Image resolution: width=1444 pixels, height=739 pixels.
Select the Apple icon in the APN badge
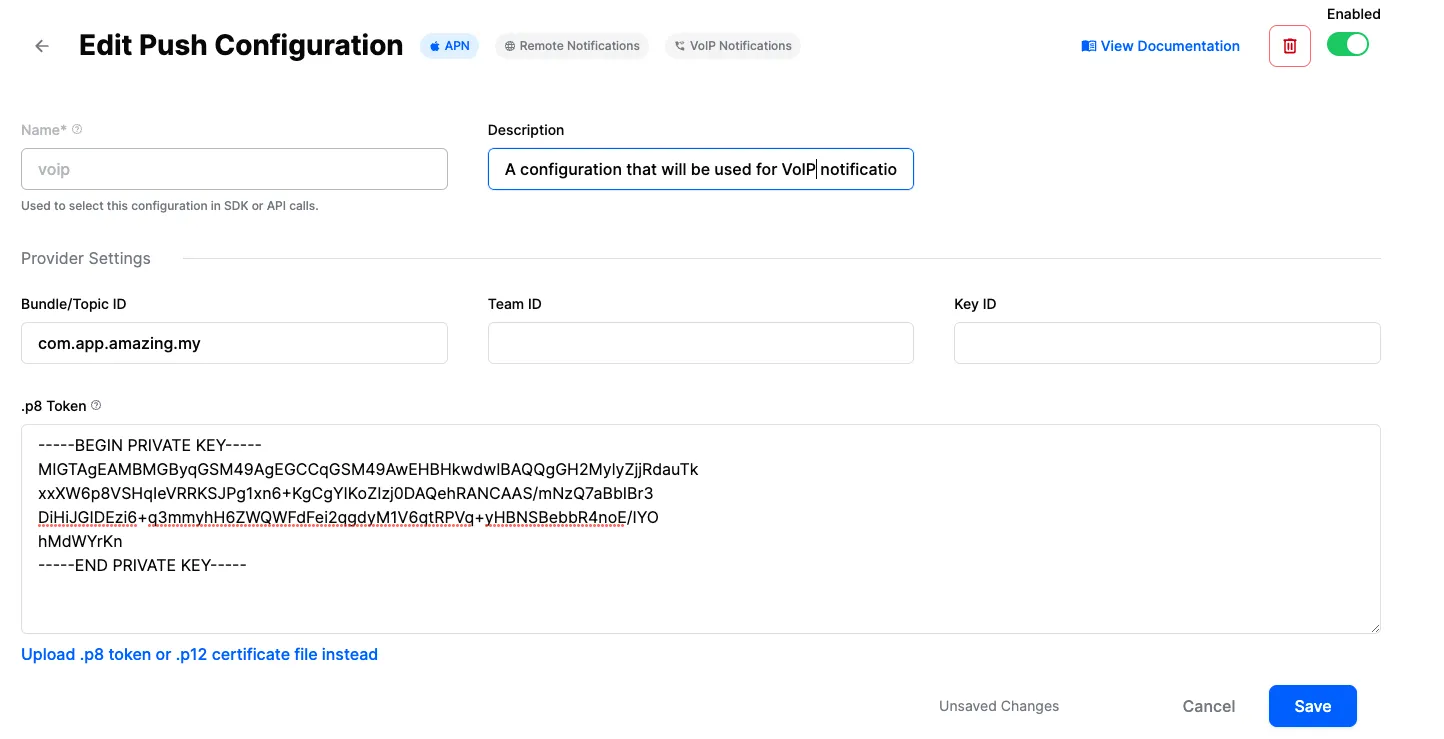[434, 45]
